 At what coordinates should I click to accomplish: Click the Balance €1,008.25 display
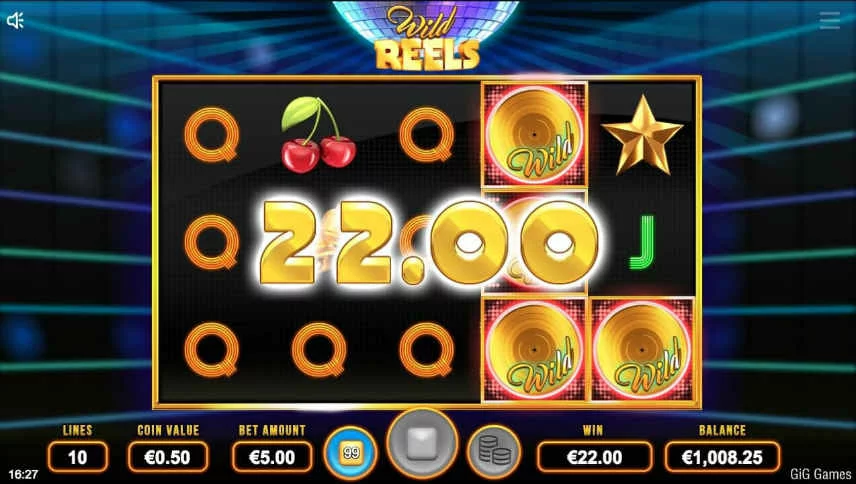pyautogui.click(x=722, y=457)
